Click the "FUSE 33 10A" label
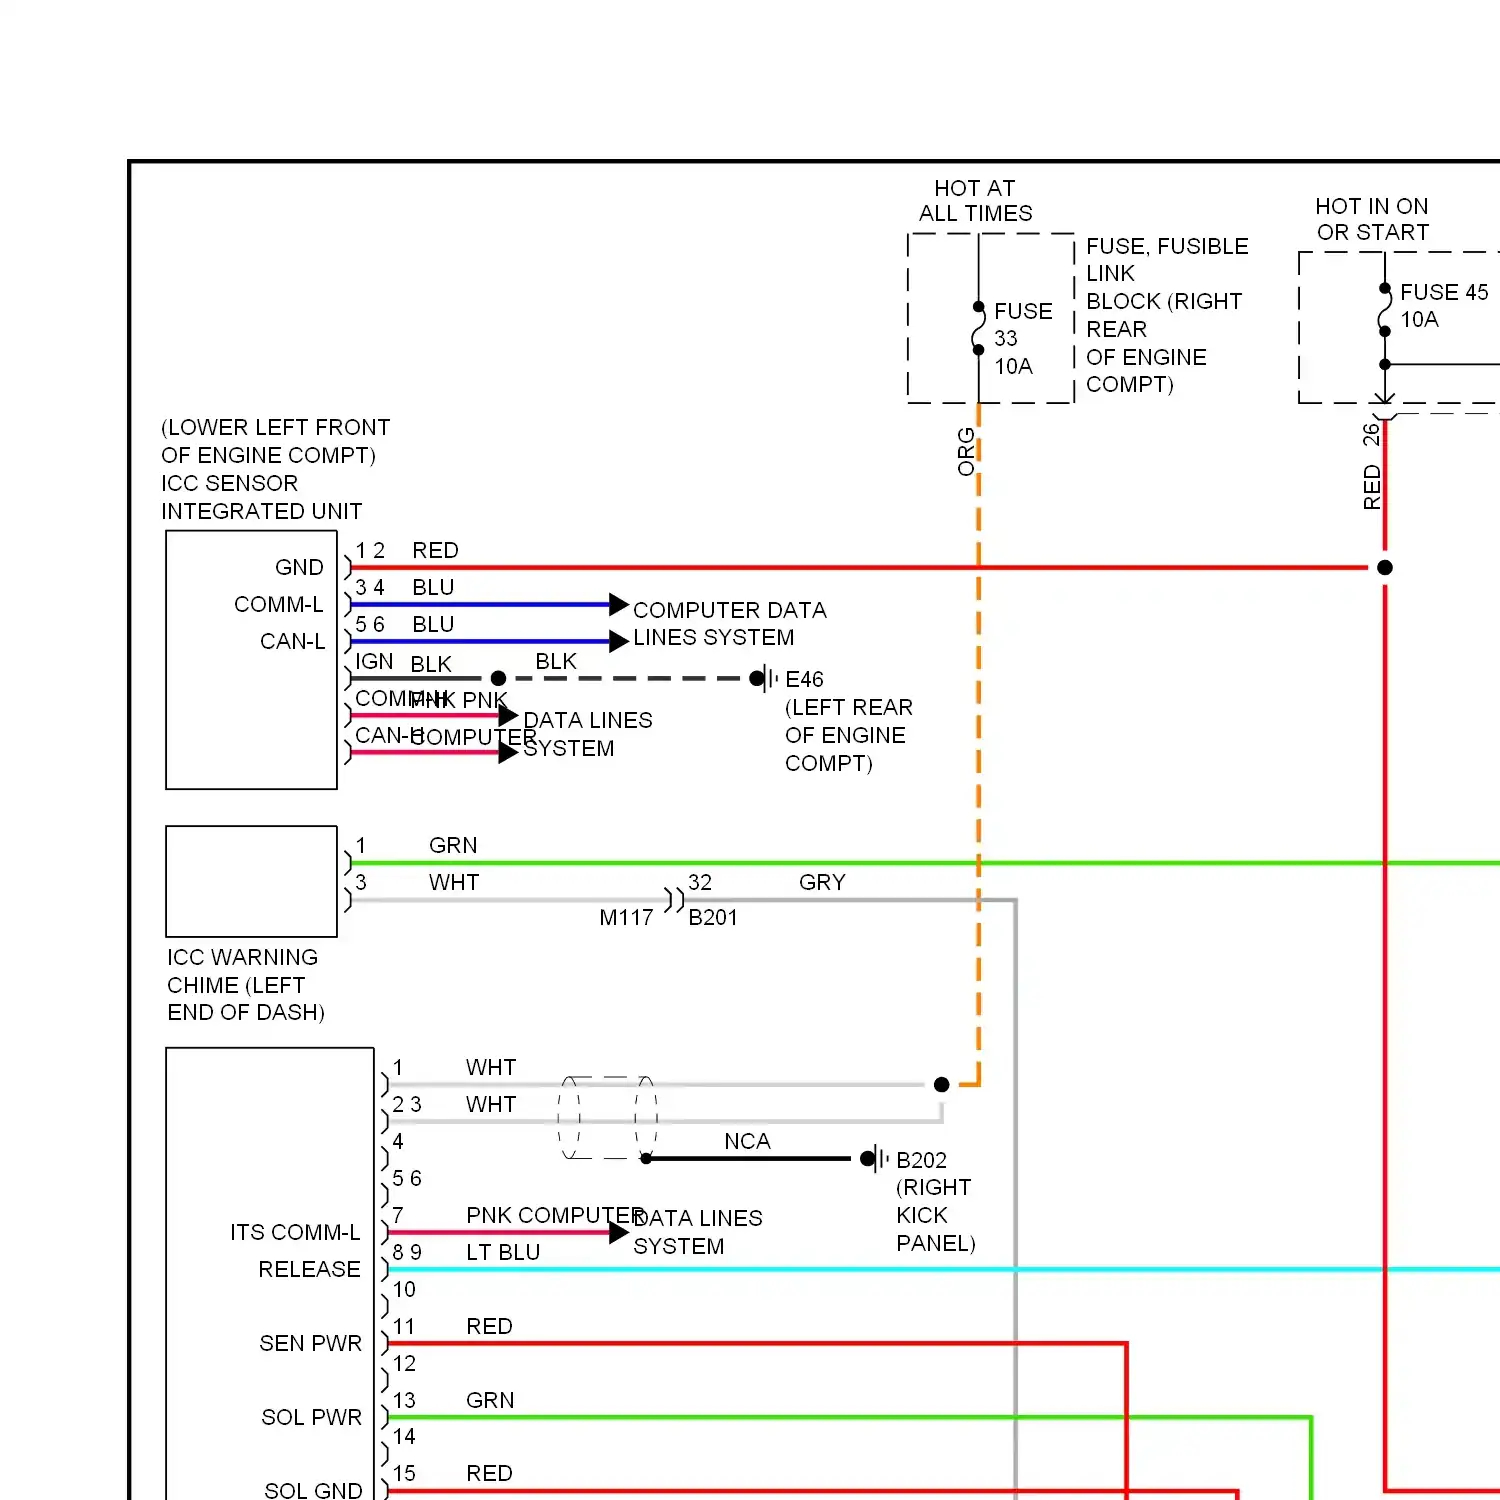This screenshot has height=1500, width=1500. tap(1022, 339)
